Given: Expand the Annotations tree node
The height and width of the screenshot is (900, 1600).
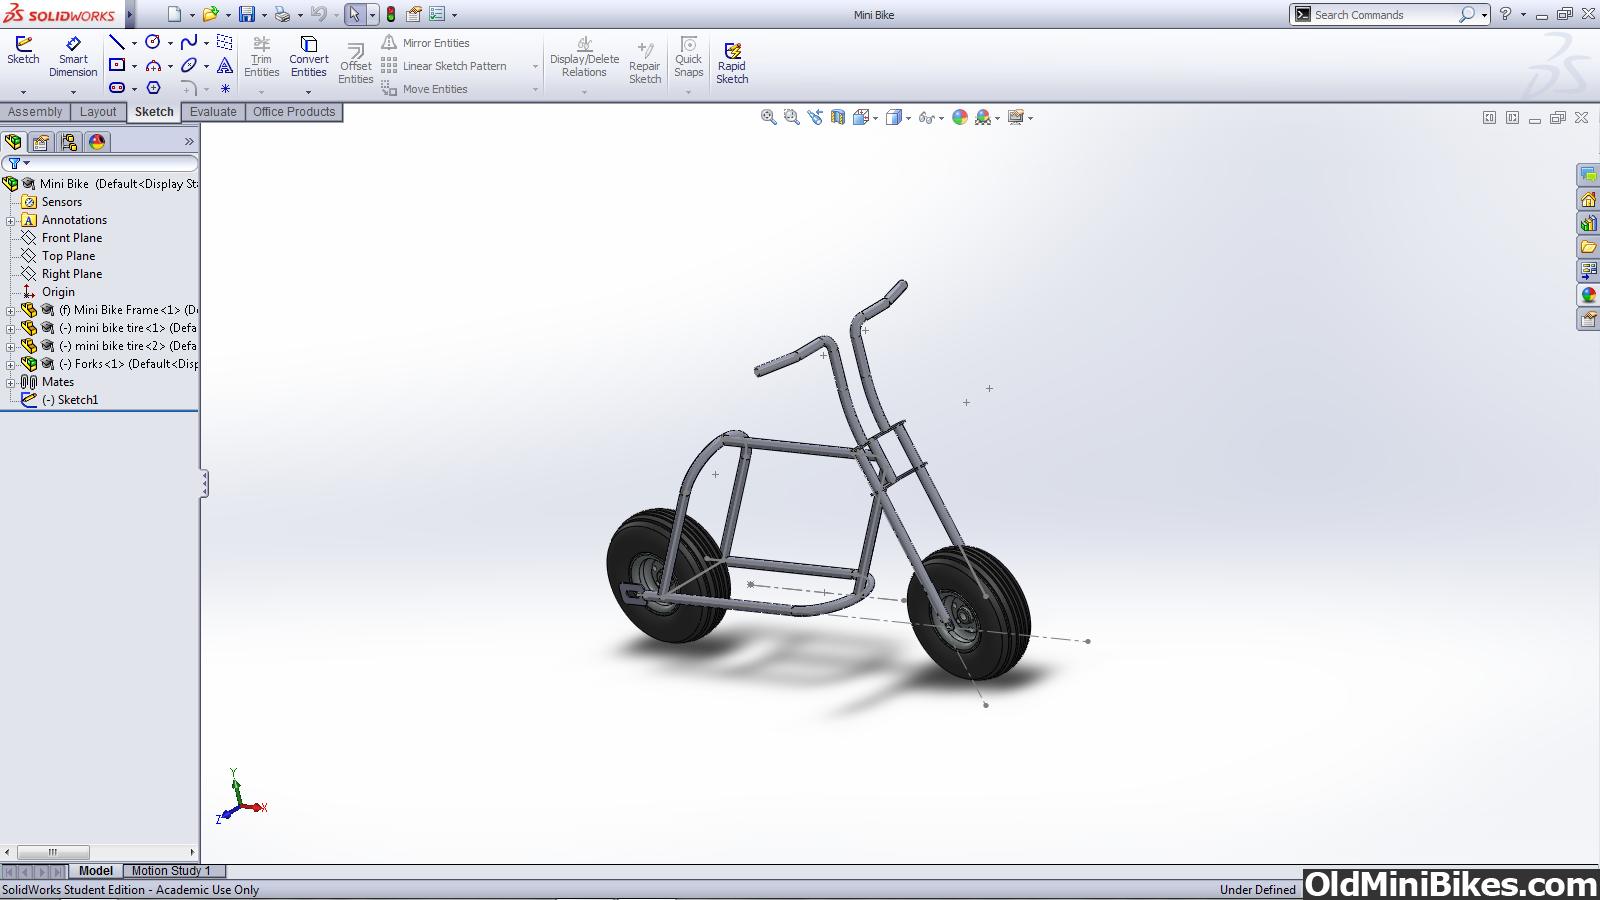Looking at the screenshot, I should [11, 220].
